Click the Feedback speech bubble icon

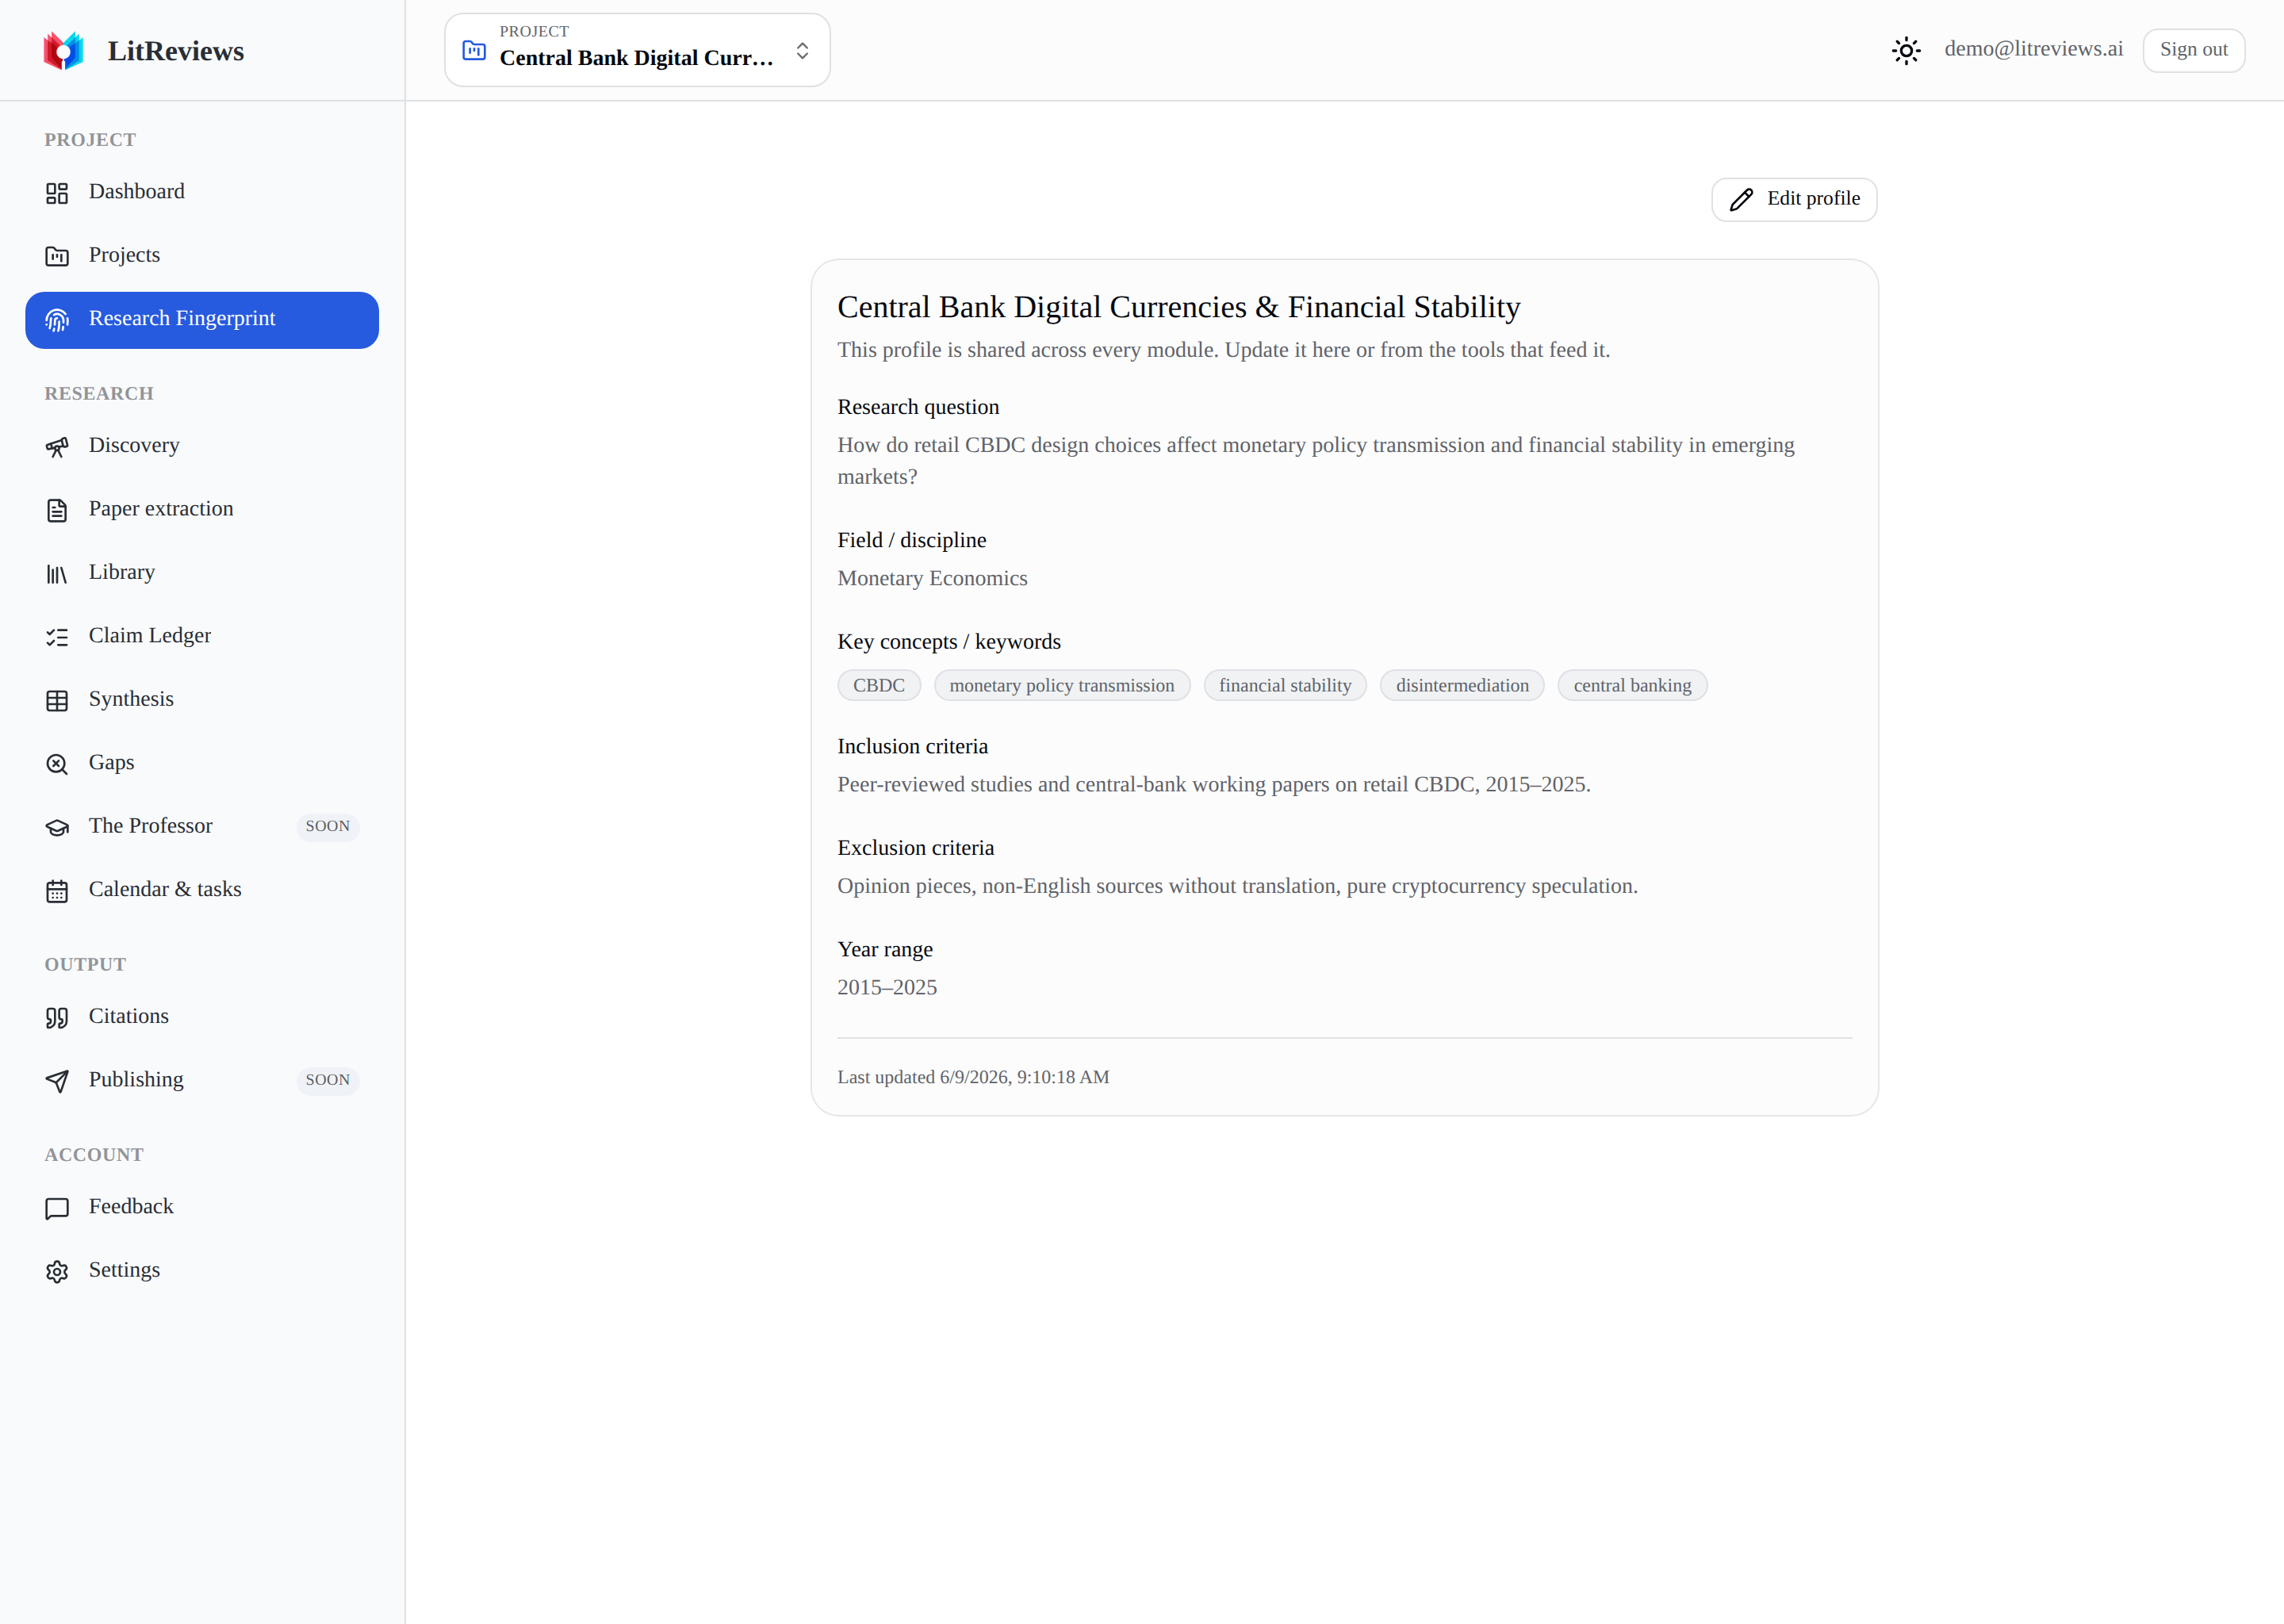click(x=57, y=1208)
